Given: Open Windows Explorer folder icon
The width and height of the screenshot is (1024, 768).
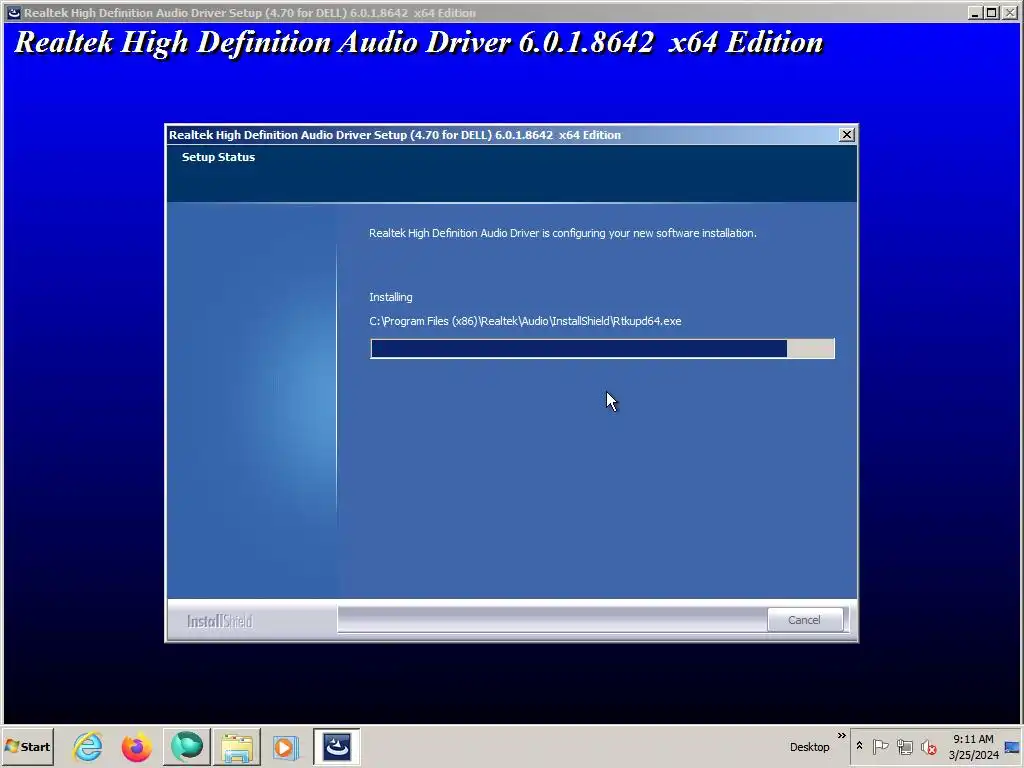Looking at the screenshot, I should (236, 747).
